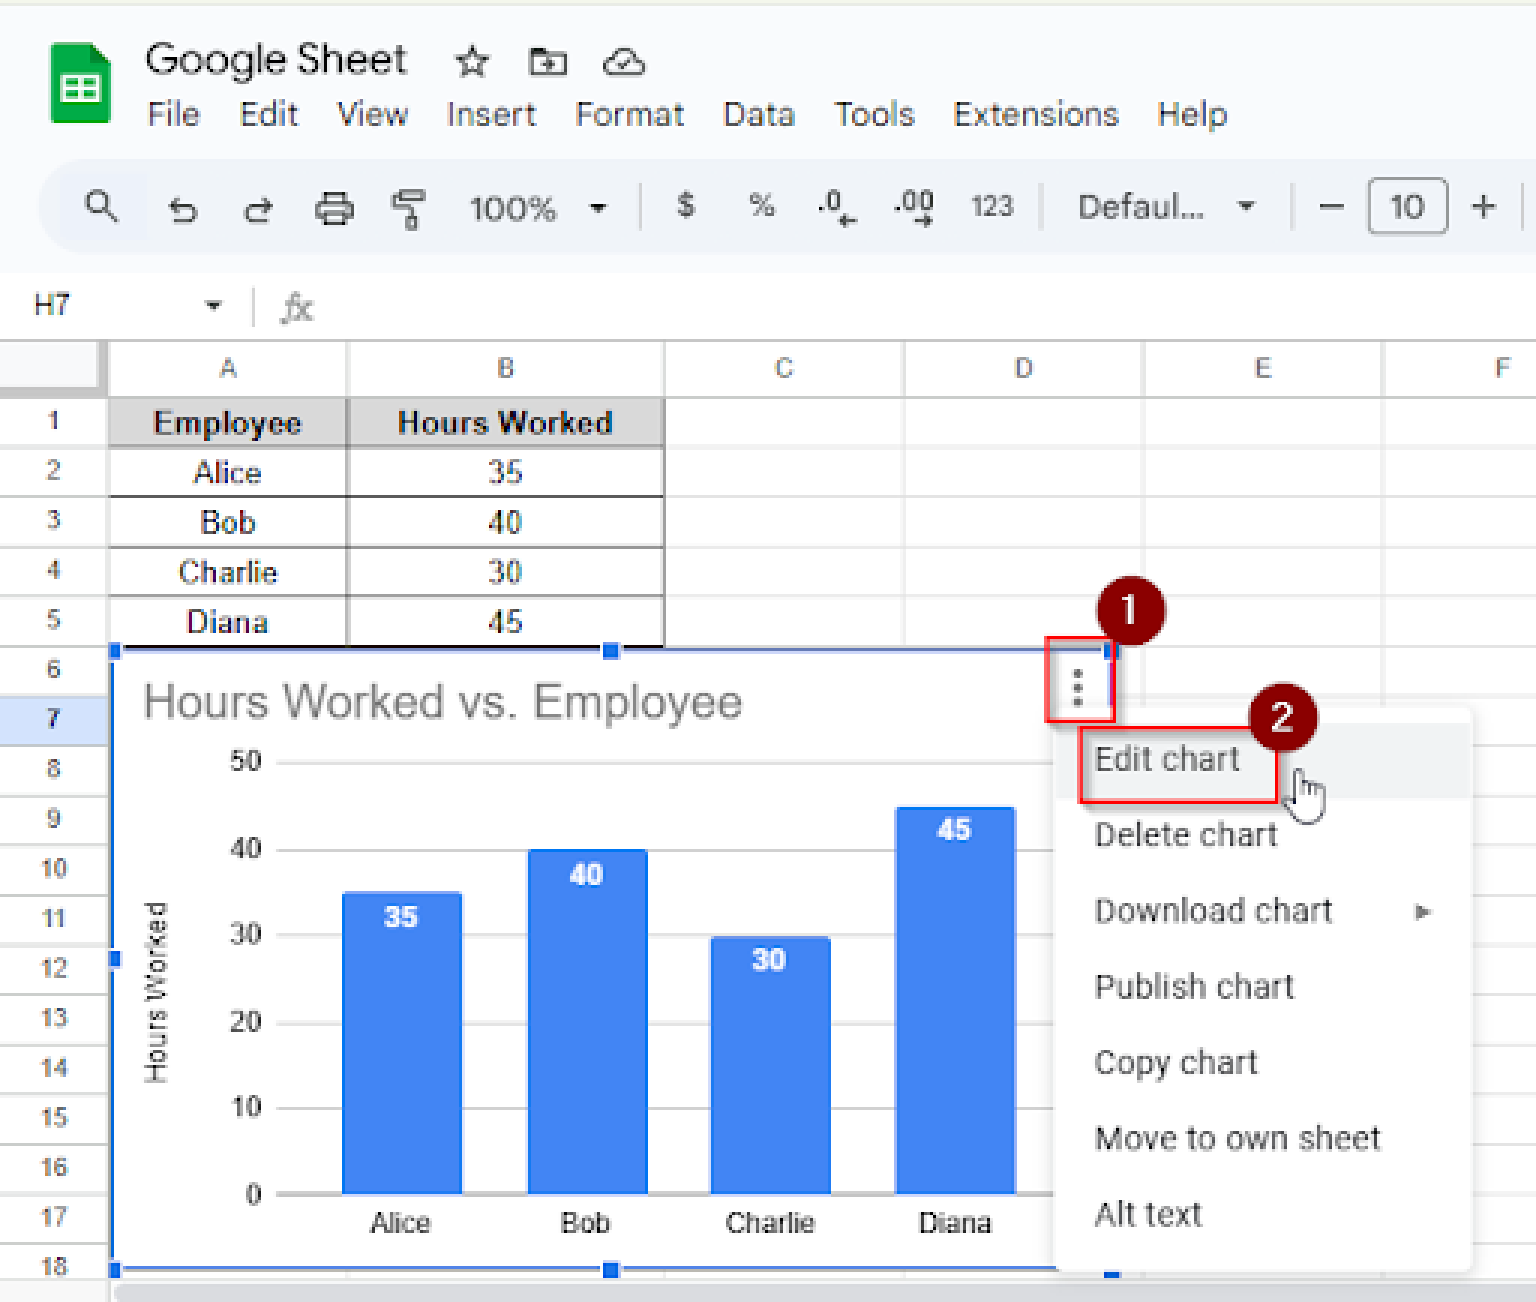The image size is (1536, 1302).
Task: Click the Google Sheet document title
Action: pyautogui.click(x=276, y=60)
